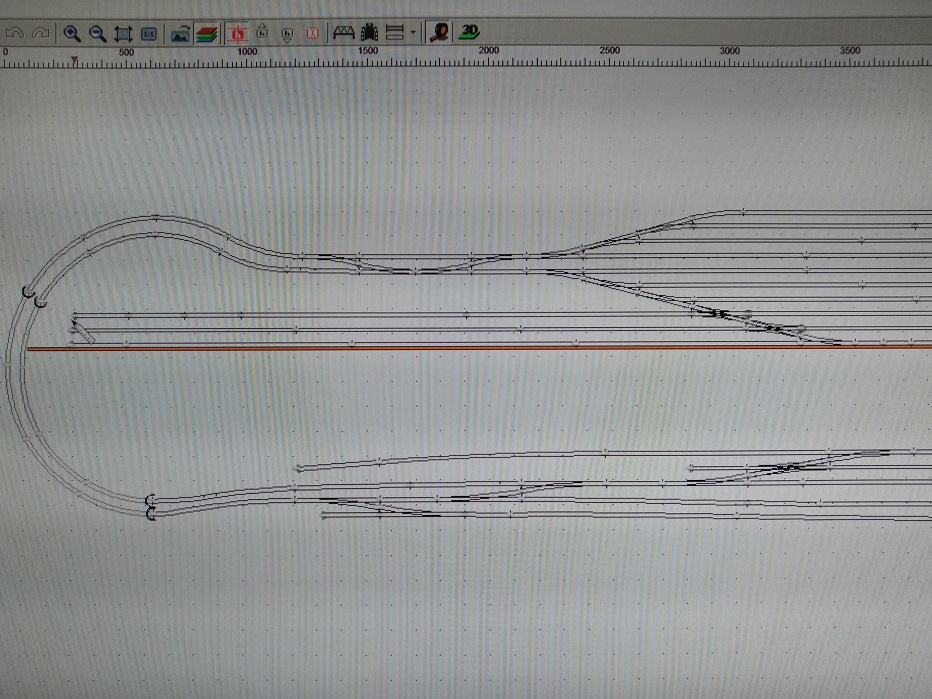Toggle the highlighted red toolbar button
The width and height of the screenshot is (932, 699).
(x=238, y=33)
